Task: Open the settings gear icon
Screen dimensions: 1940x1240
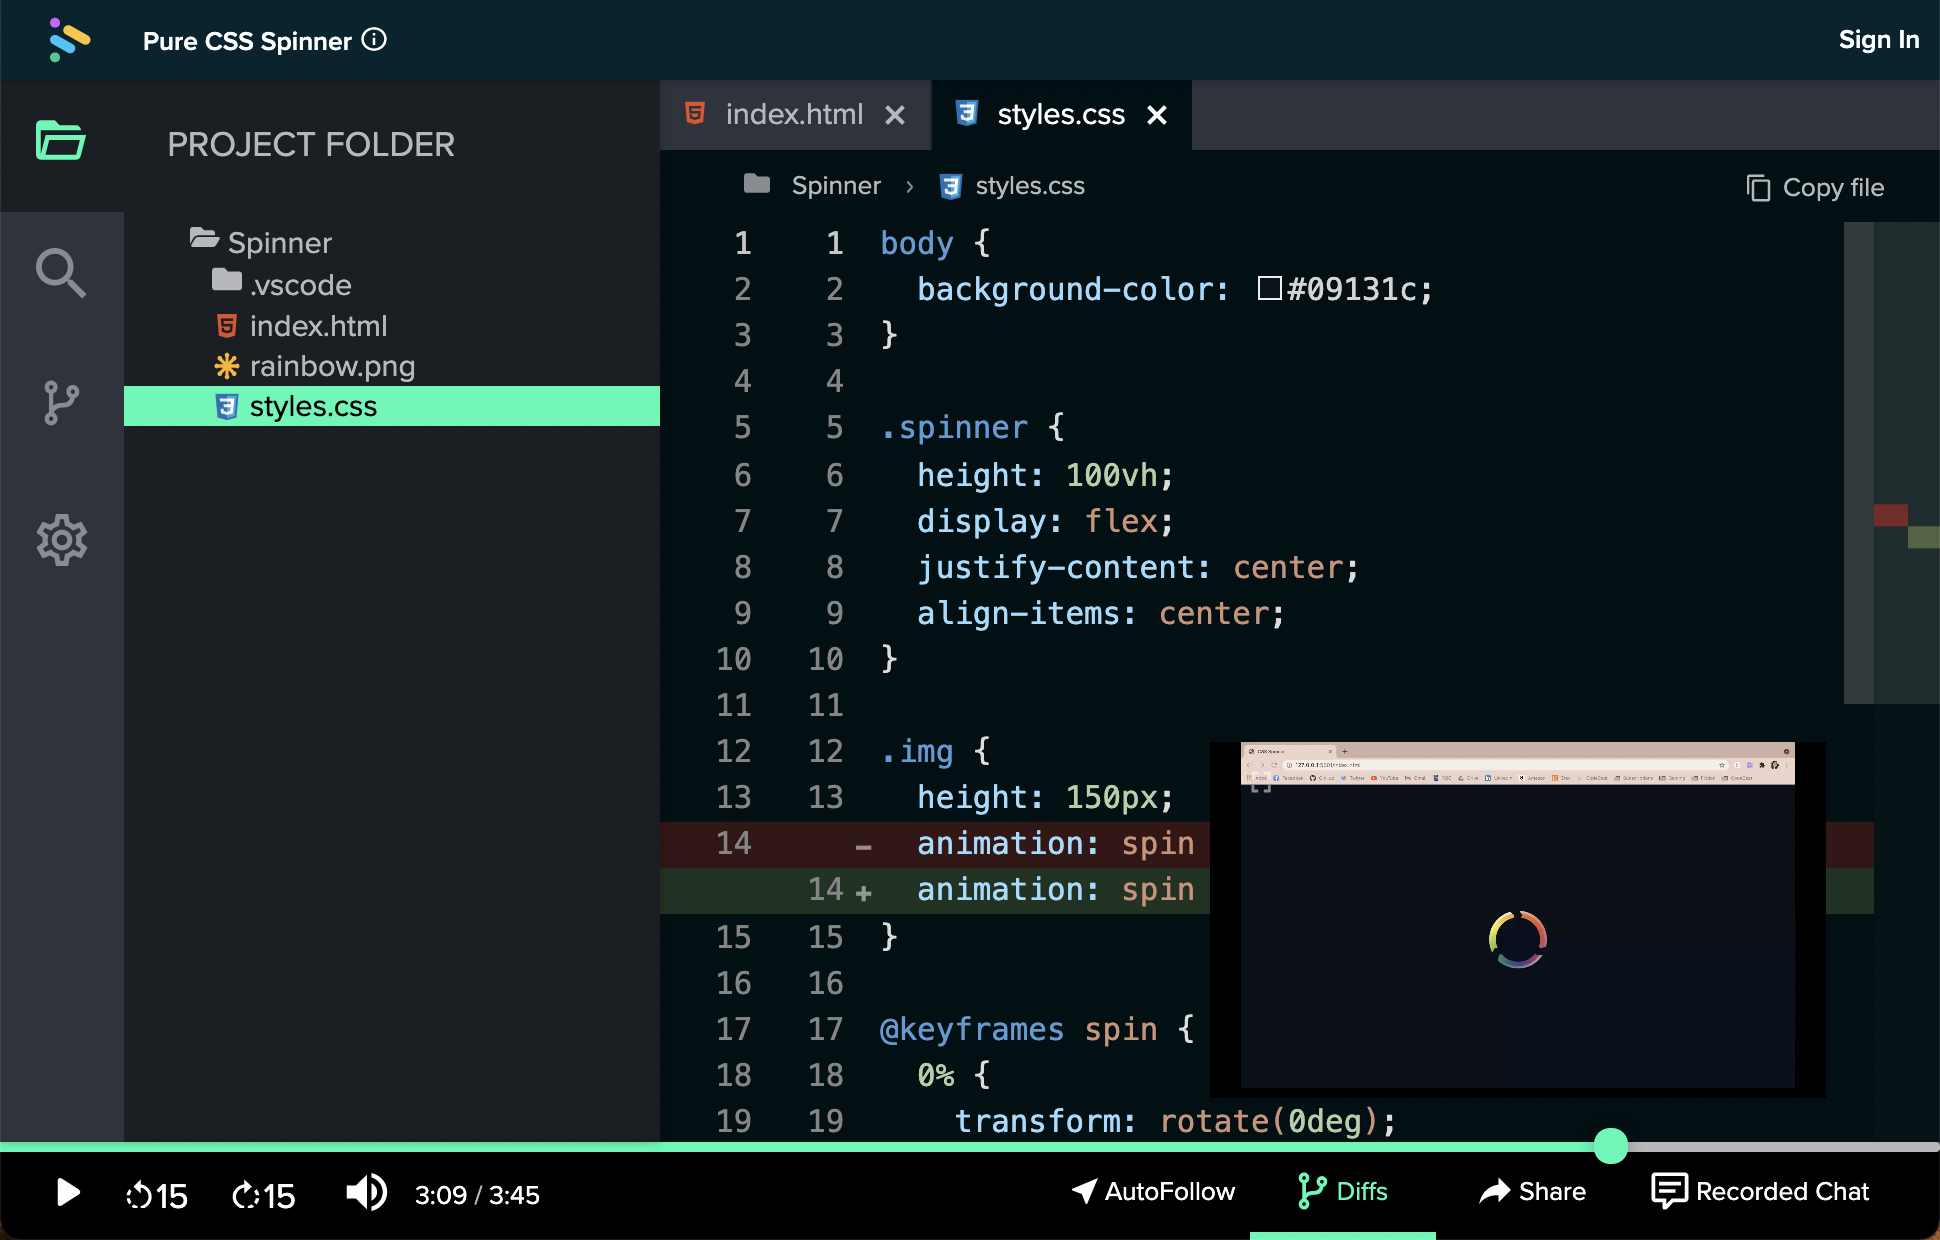Action: pos(61,540)
